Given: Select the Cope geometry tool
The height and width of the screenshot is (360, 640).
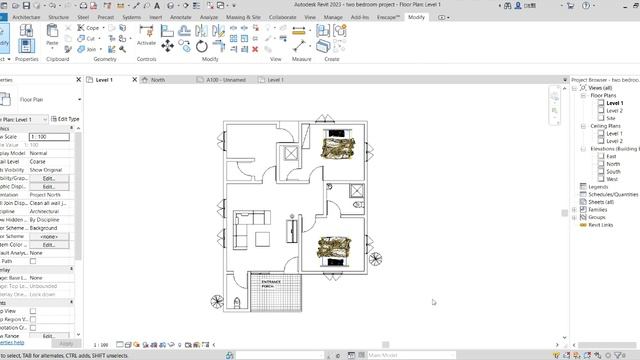Looking at the screenshot, I should point(89,28).
